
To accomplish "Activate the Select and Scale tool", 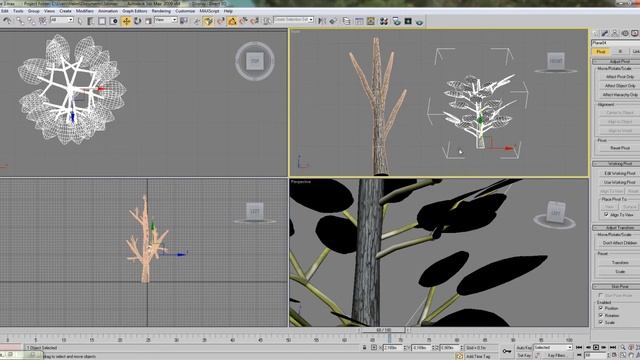I will point(149,21).
